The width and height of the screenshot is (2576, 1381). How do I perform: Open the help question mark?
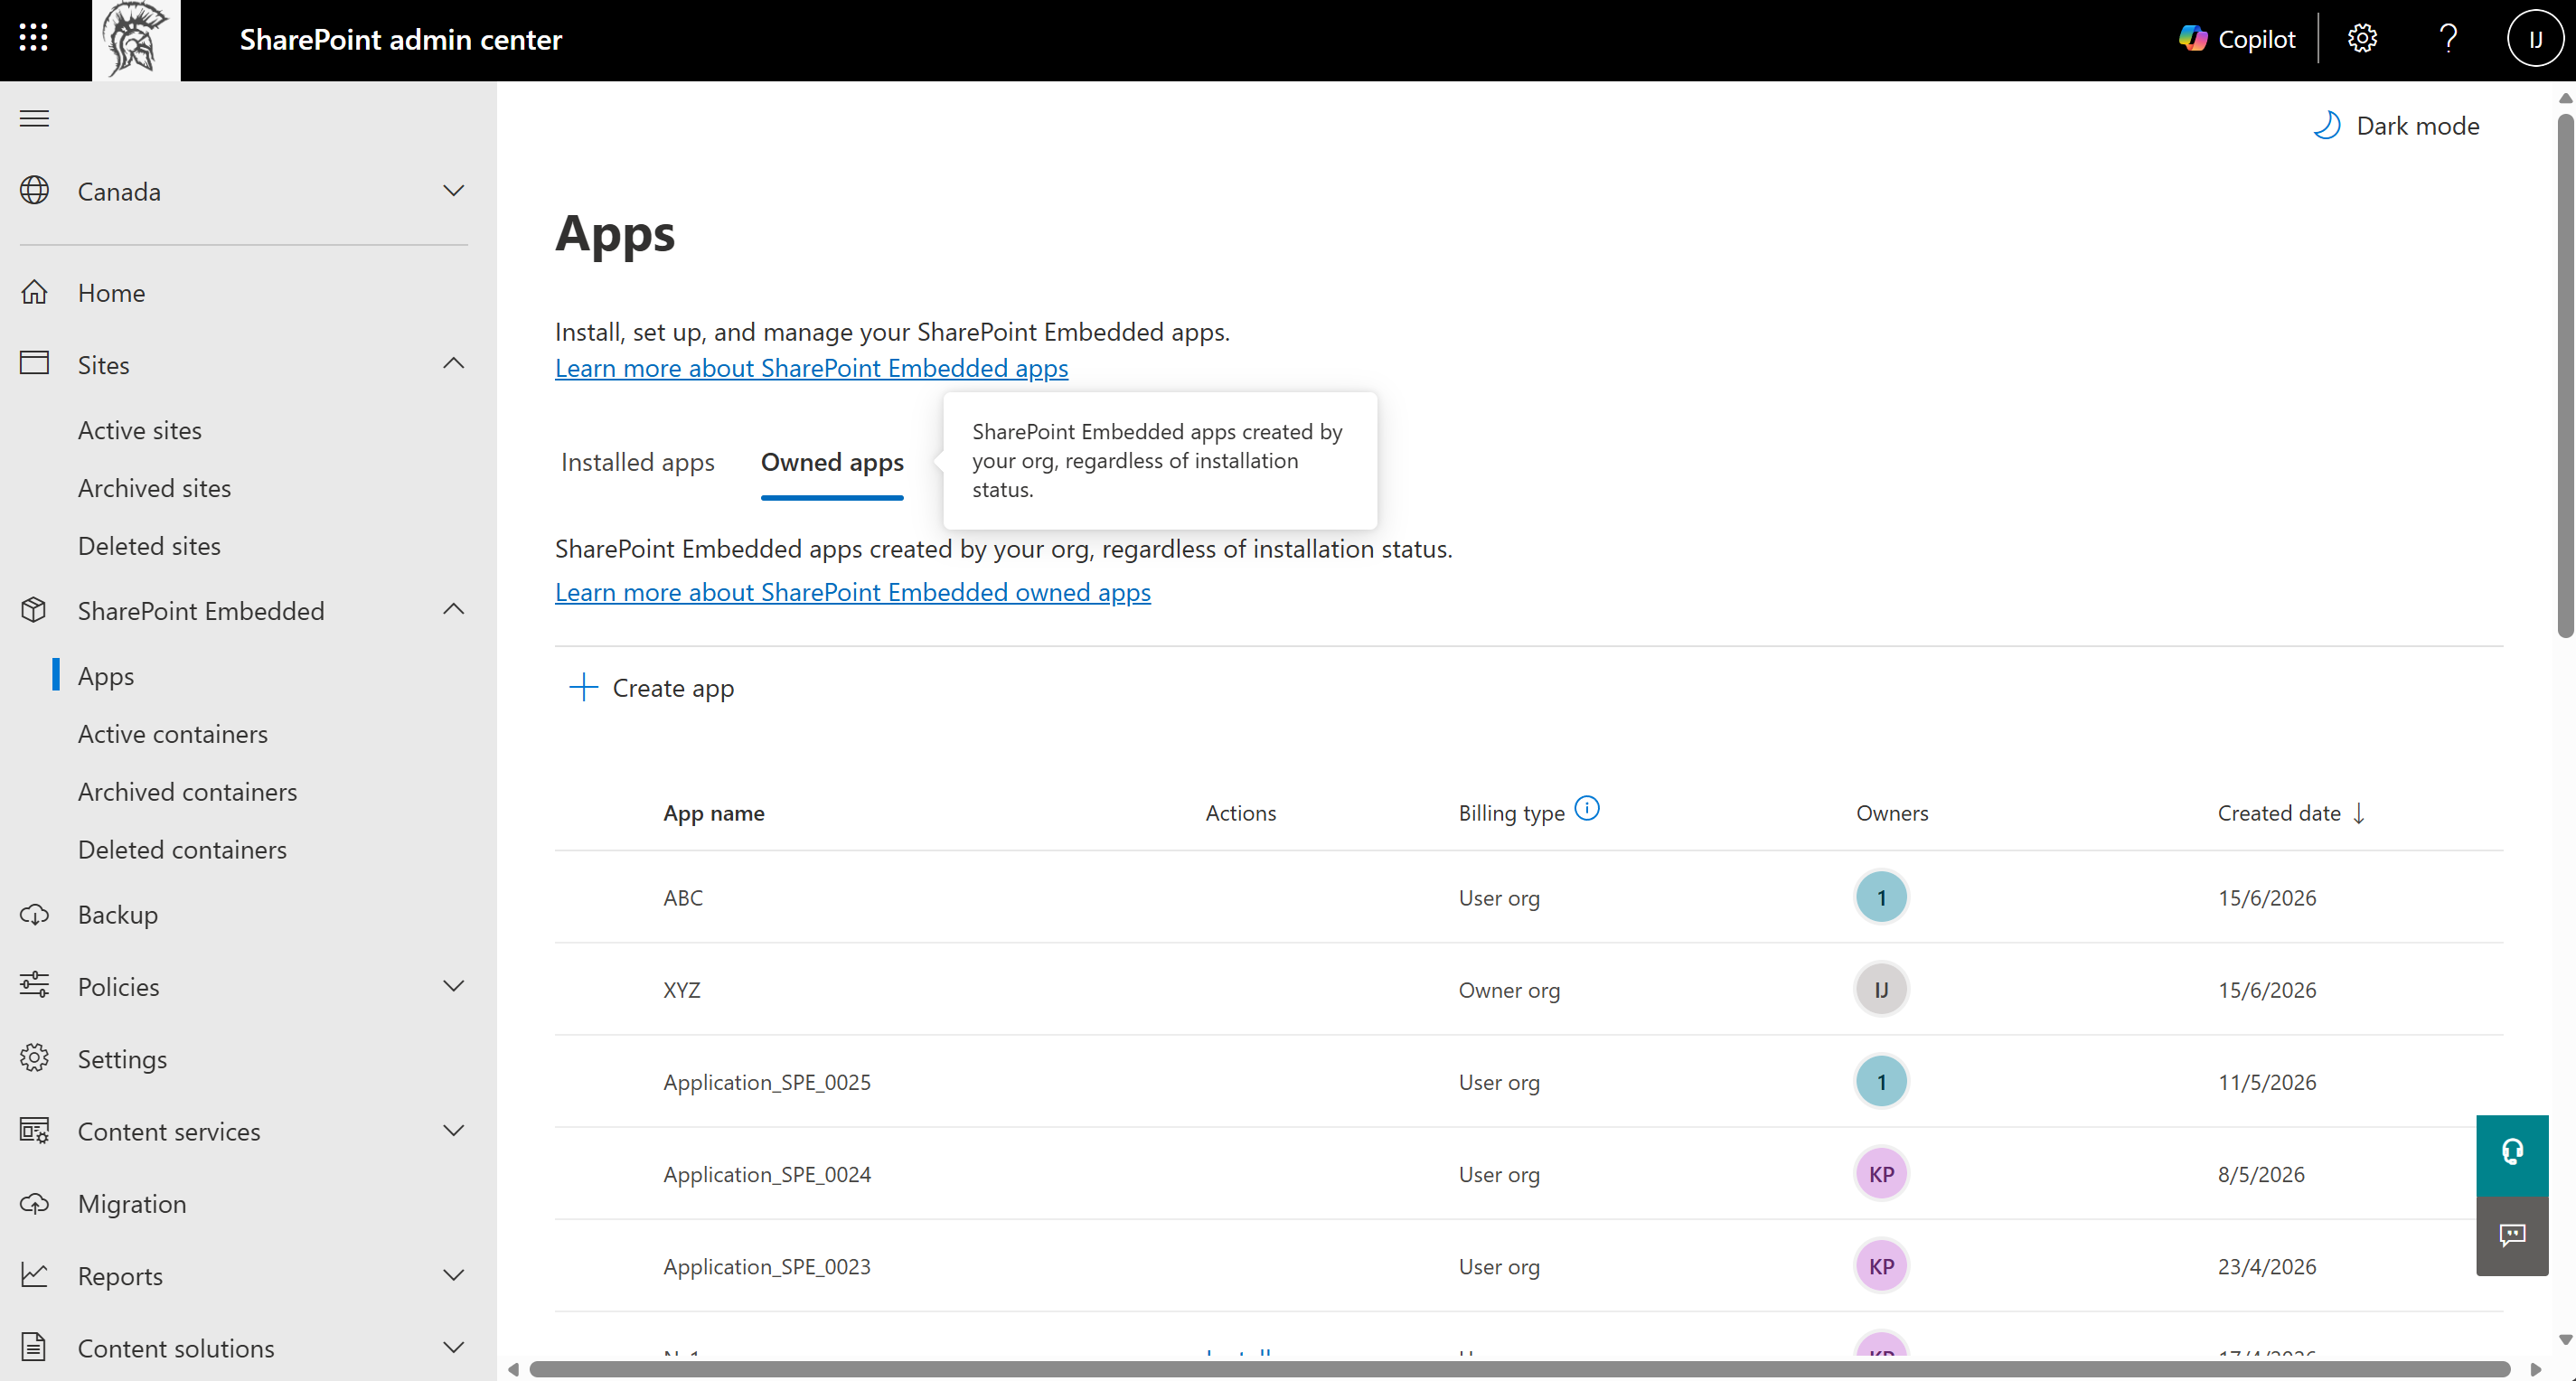(2448, 39)
